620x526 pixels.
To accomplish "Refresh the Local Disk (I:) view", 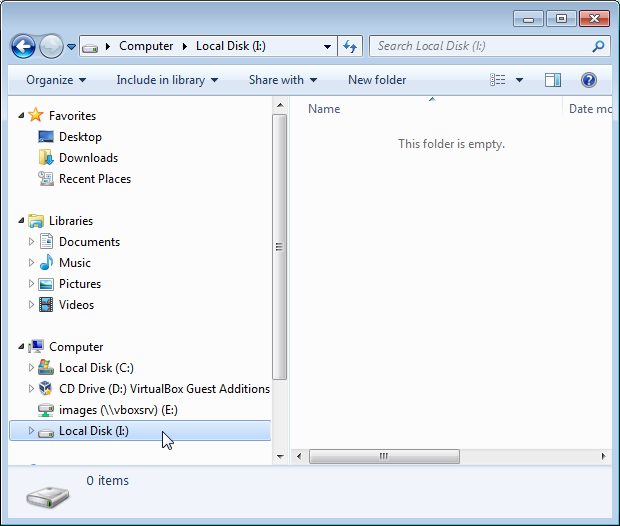I will click(350, 47).
